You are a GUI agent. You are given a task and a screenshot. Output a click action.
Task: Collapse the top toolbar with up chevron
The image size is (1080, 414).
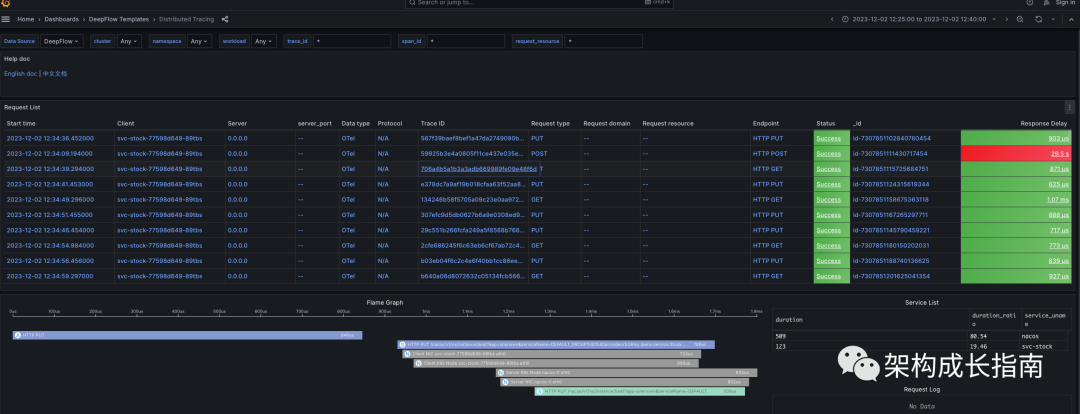tap(1071, 19)
